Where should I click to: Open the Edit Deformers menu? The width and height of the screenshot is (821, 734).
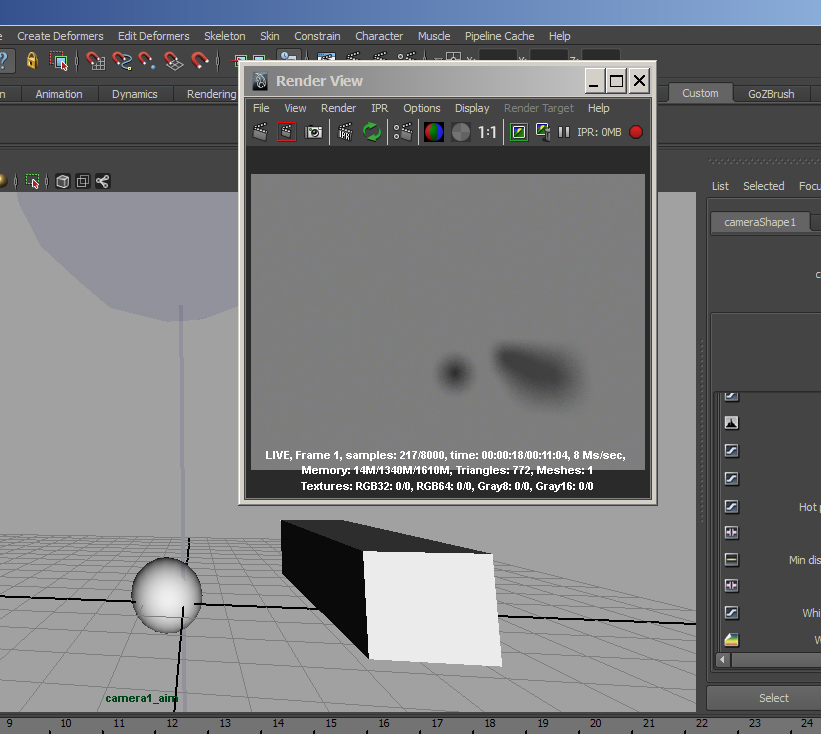click(x=153, y=36)
